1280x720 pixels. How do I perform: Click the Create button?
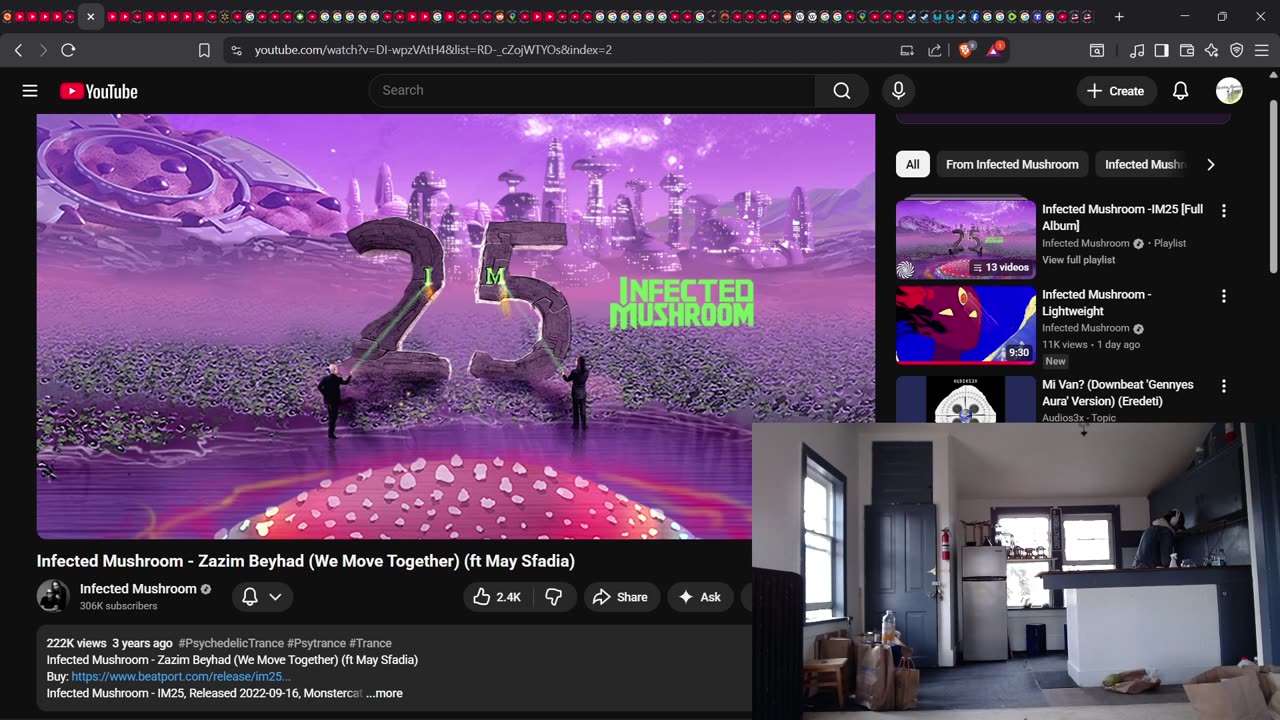pos(1116,91)
